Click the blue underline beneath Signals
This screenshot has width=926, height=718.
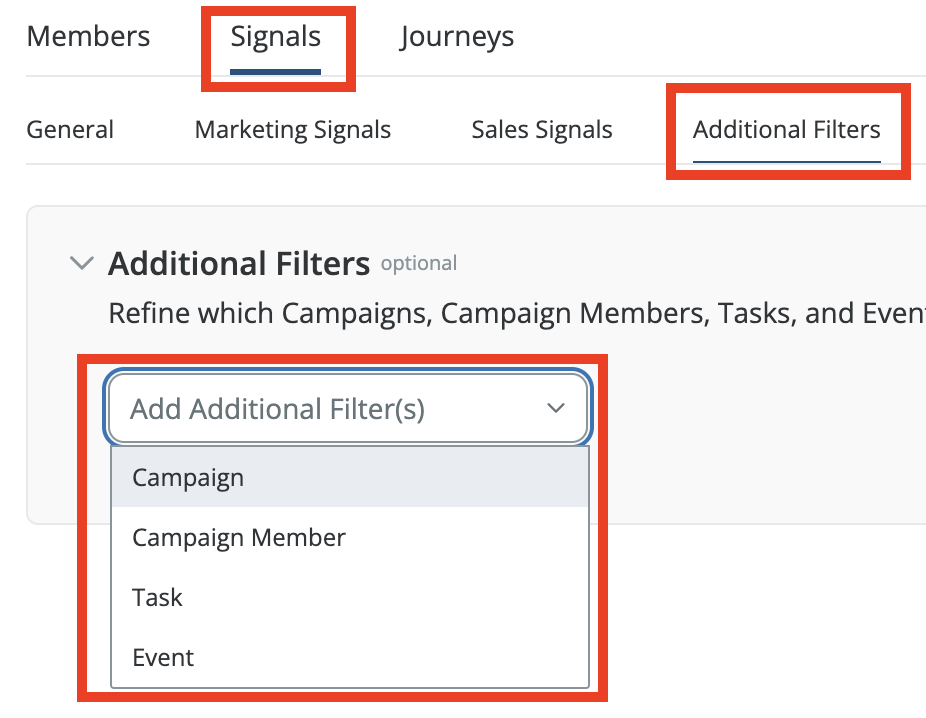(x=276, y=71)
